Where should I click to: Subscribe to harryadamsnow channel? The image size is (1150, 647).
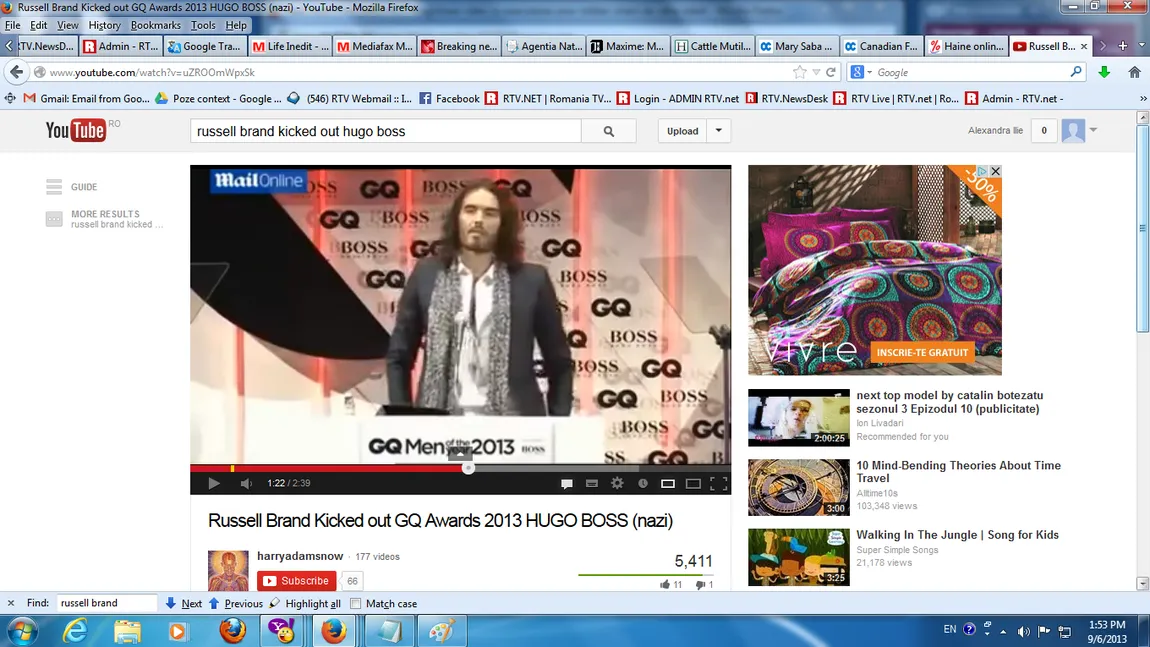click(297, 581)
